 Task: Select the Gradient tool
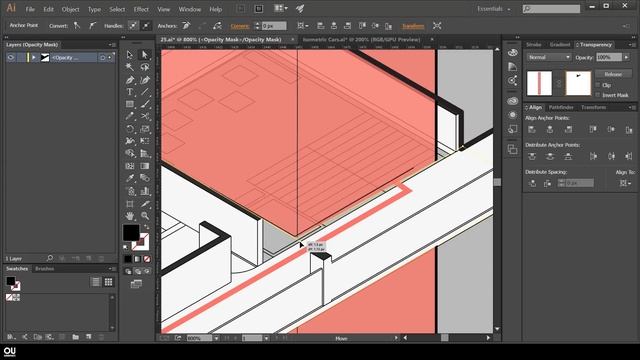point(144,166)
